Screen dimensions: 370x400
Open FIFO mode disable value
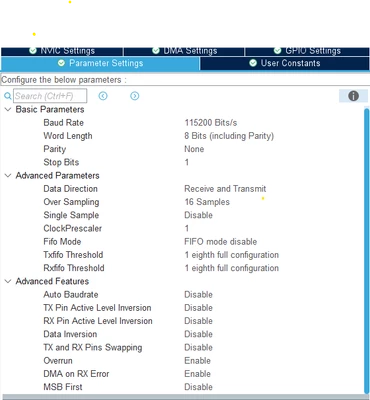point(221,242)
